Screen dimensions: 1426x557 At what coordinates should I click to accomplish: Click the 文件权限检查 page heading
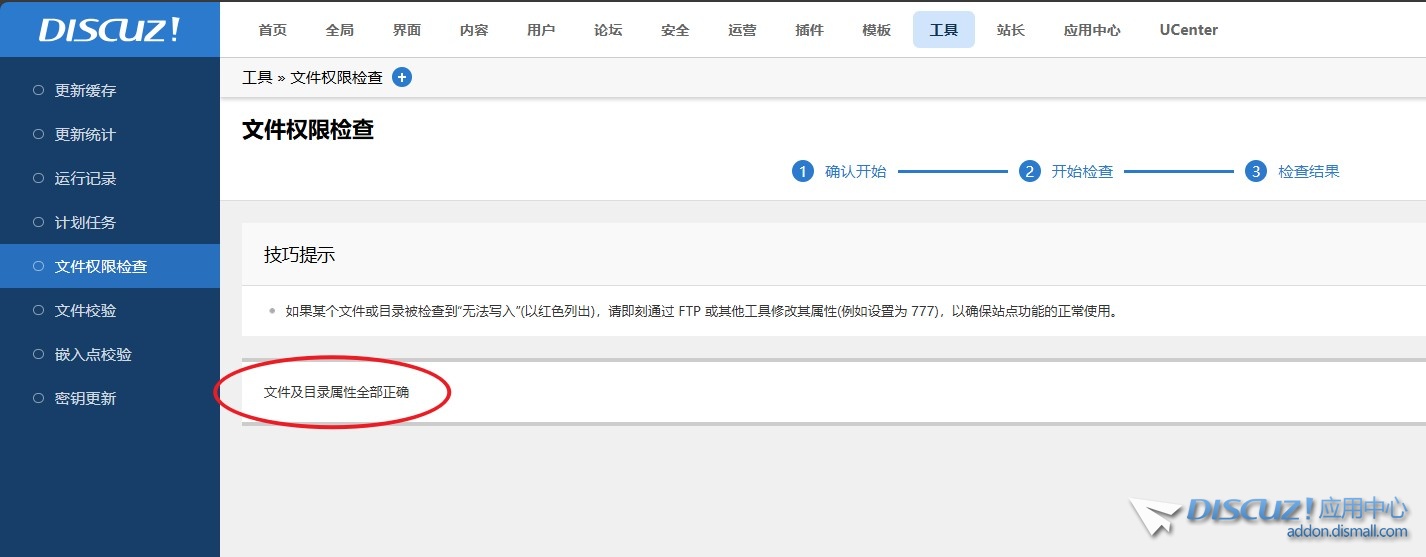click(x=308, y=129)
